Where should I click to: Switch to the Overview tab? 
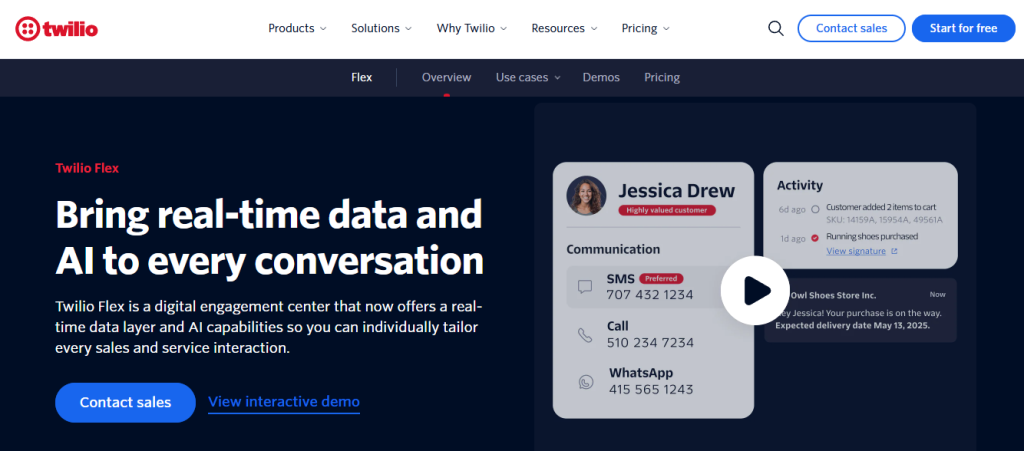[446, 77]
